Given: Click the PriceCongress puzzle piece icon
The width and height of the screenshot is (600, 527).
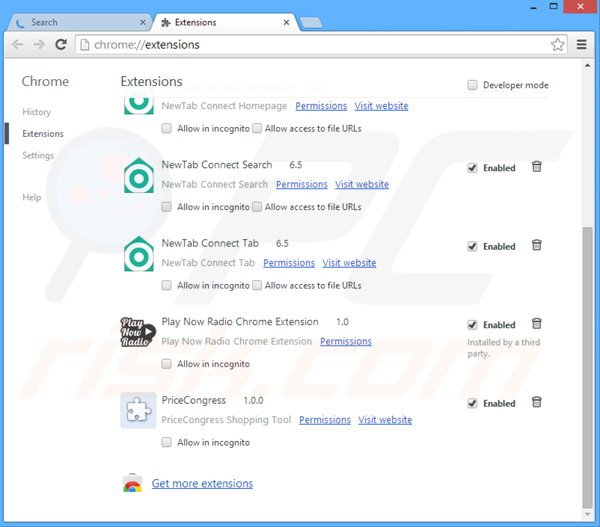Looking at the screenshot, I should pyautogui.click(x=138, y=410).
